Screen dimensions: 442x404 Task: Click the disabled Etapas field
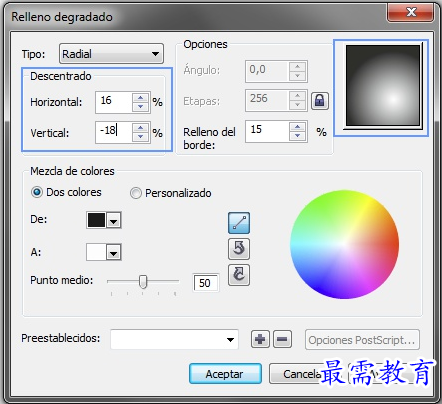tap(267, 100)
